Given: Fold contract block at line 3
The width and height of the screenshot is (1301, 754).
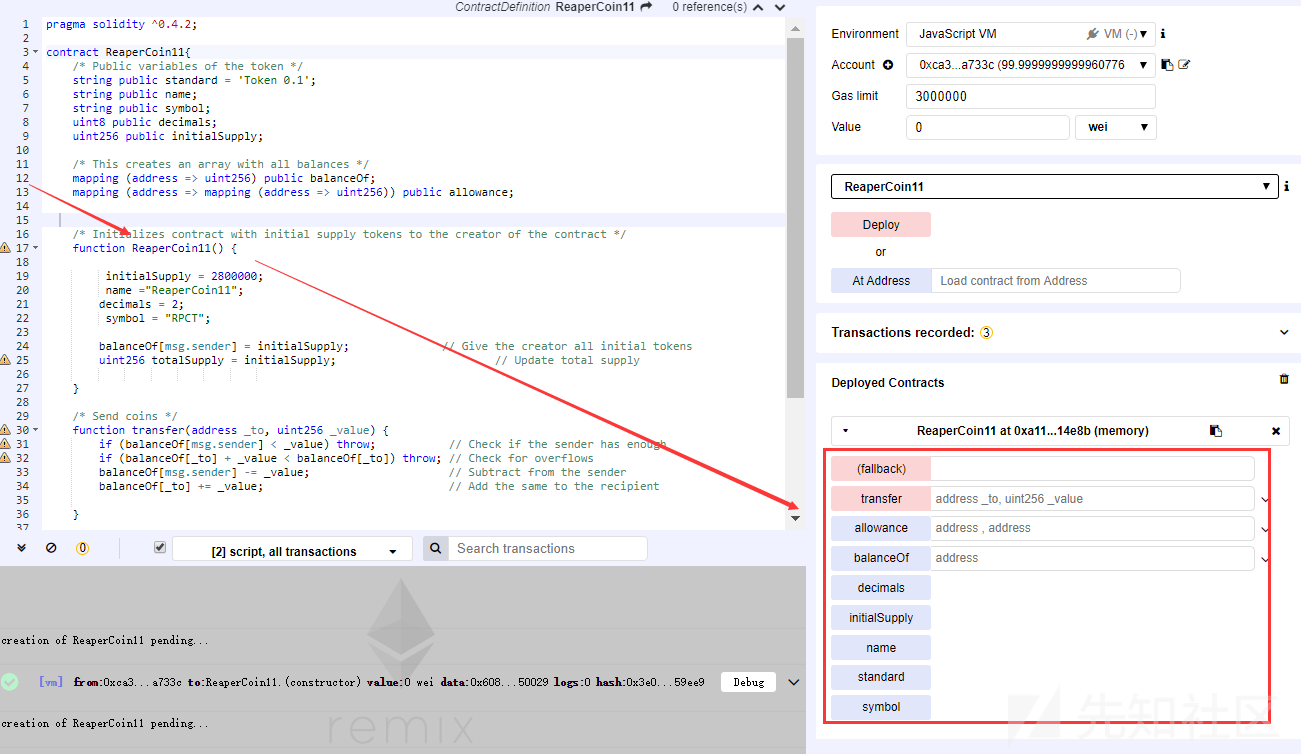Looking at the screenshot, I should click(x=37, y=52).
